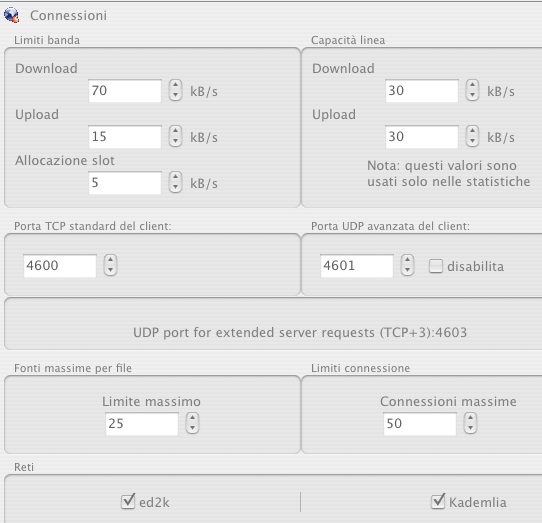Increase Limiti banda Download value with up arrow
The height and width of the screenshot is (523, 542).
click(x=176, y=85)
